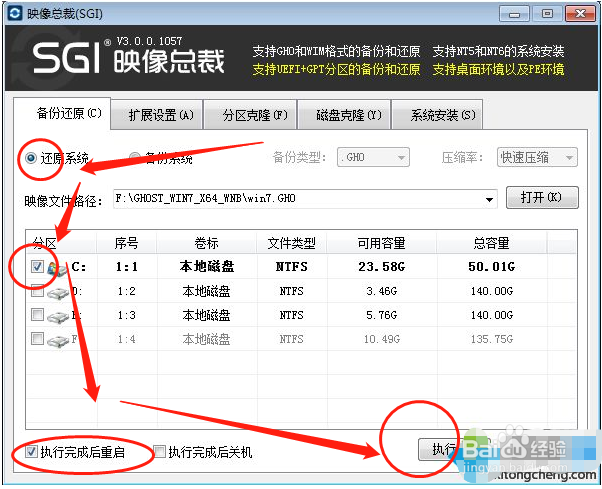Image resolution: width=602 pixels, height=489 pixels.
Task: Check the partition checkbox in row 1:3
Action: point(37,315)
